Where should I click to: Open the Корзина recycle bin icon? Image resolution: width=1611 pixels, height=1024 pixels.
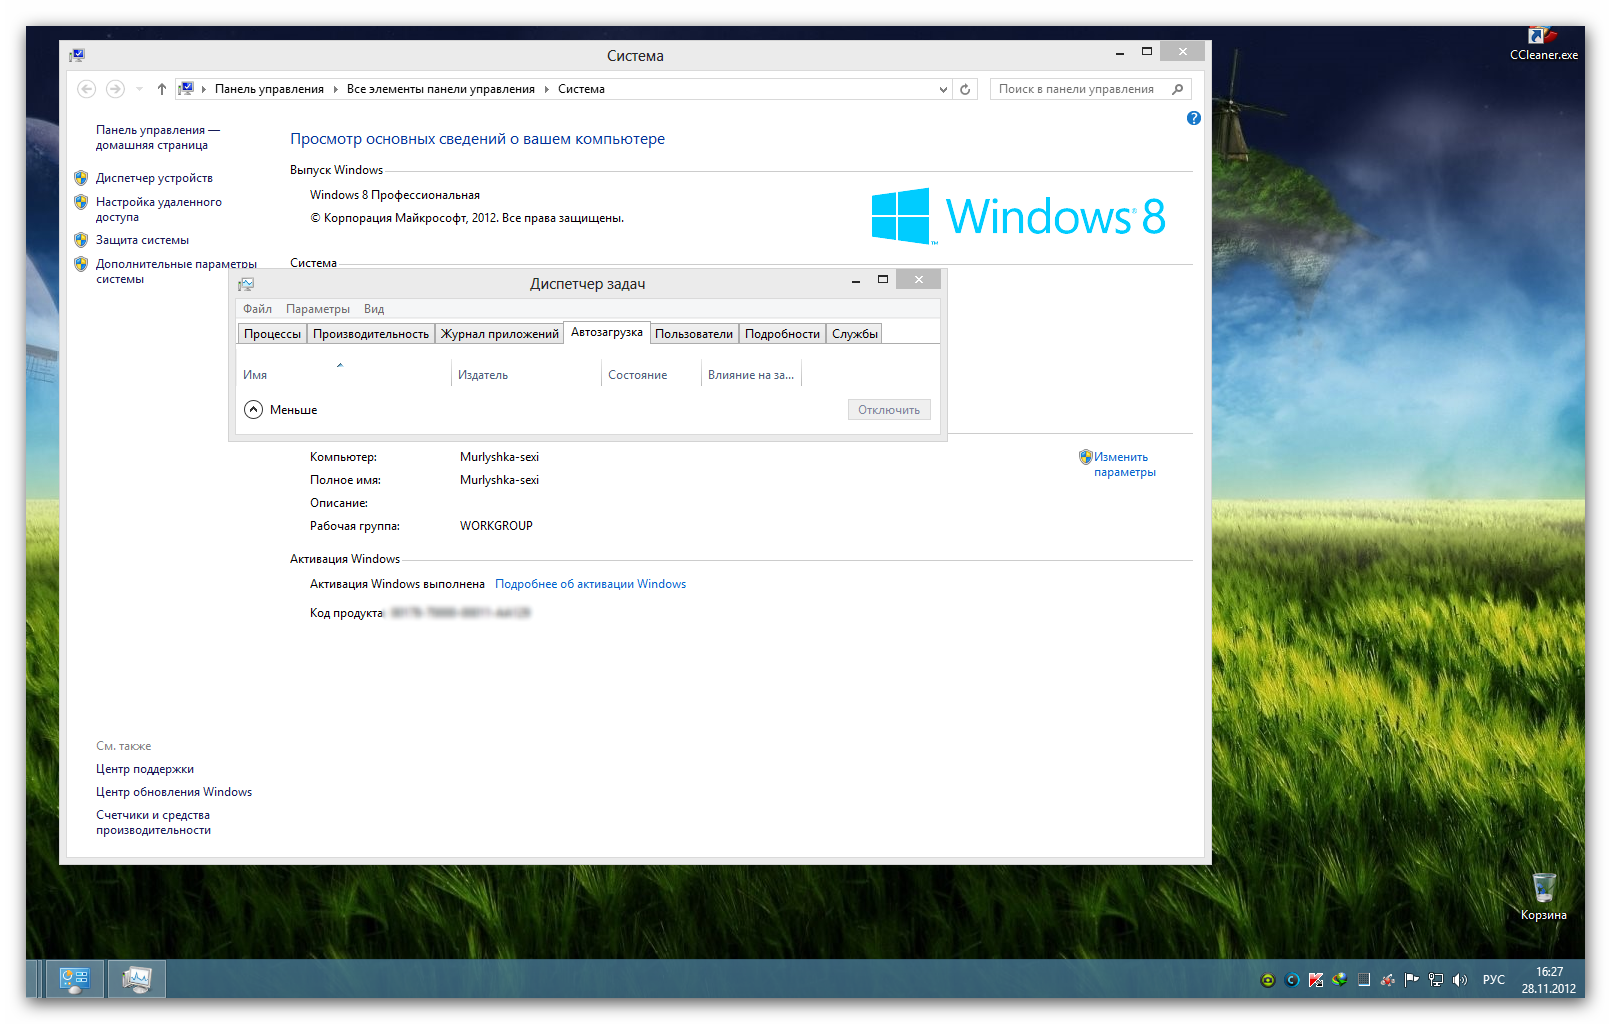click(x=1543, y=893)
